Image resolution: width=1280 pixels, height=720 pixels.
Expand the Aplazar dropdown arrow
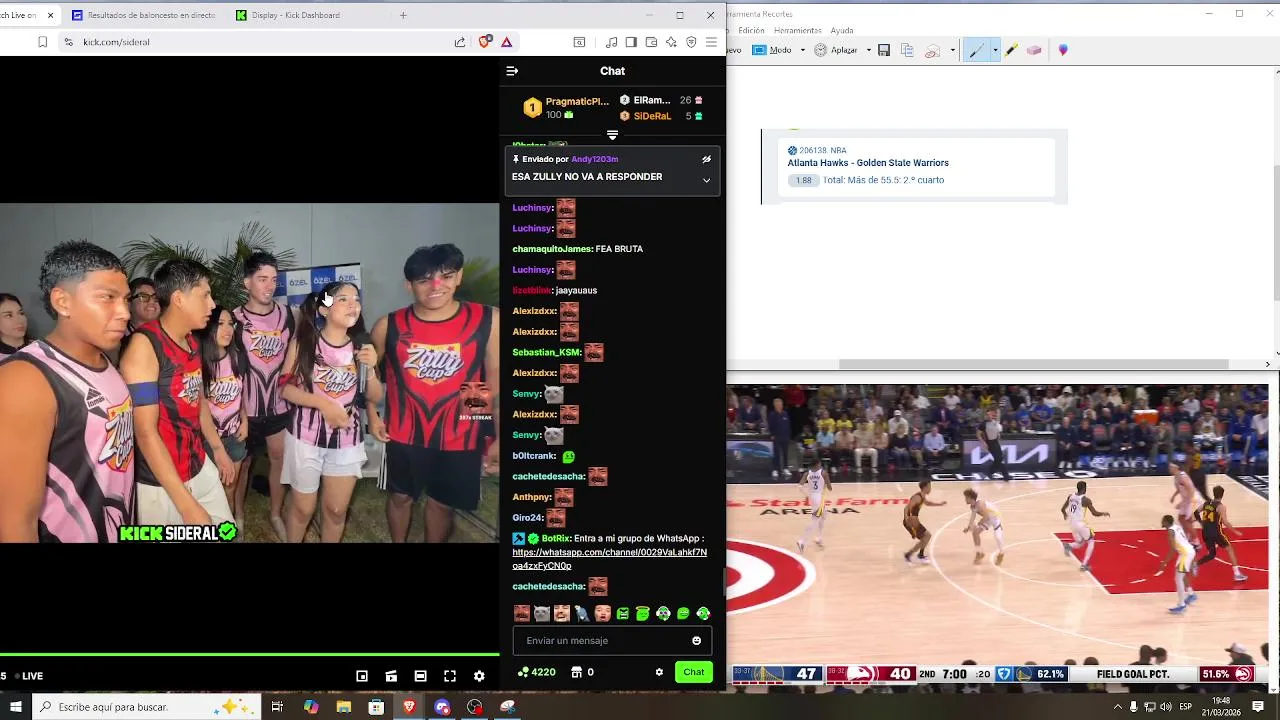point(868,50)
